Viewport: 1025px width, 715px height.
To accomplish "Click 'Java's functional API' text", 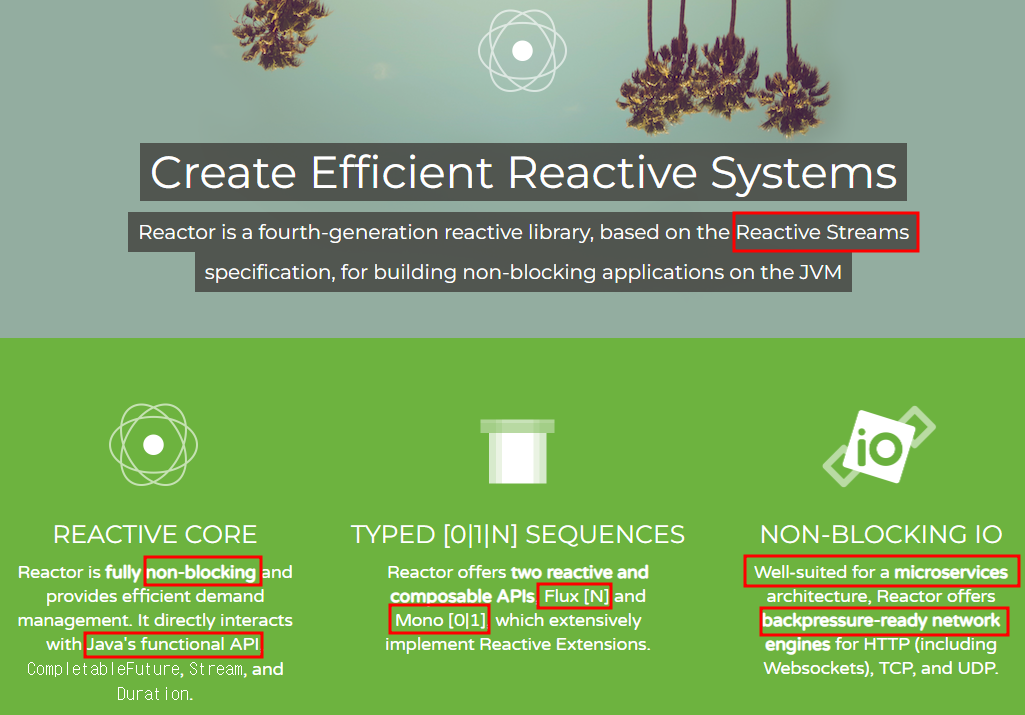I will (x=173, y=644).
